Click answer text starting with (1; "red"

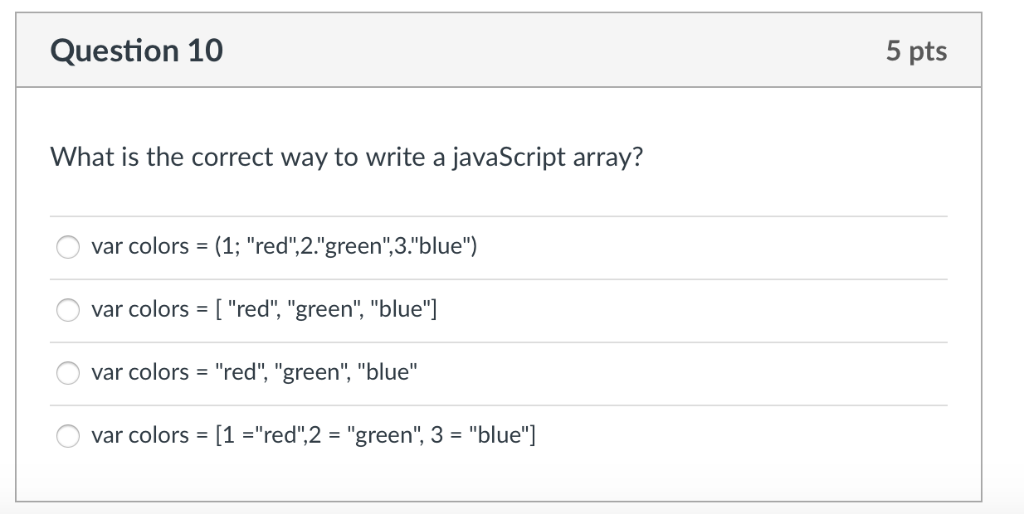coord(284,246)
